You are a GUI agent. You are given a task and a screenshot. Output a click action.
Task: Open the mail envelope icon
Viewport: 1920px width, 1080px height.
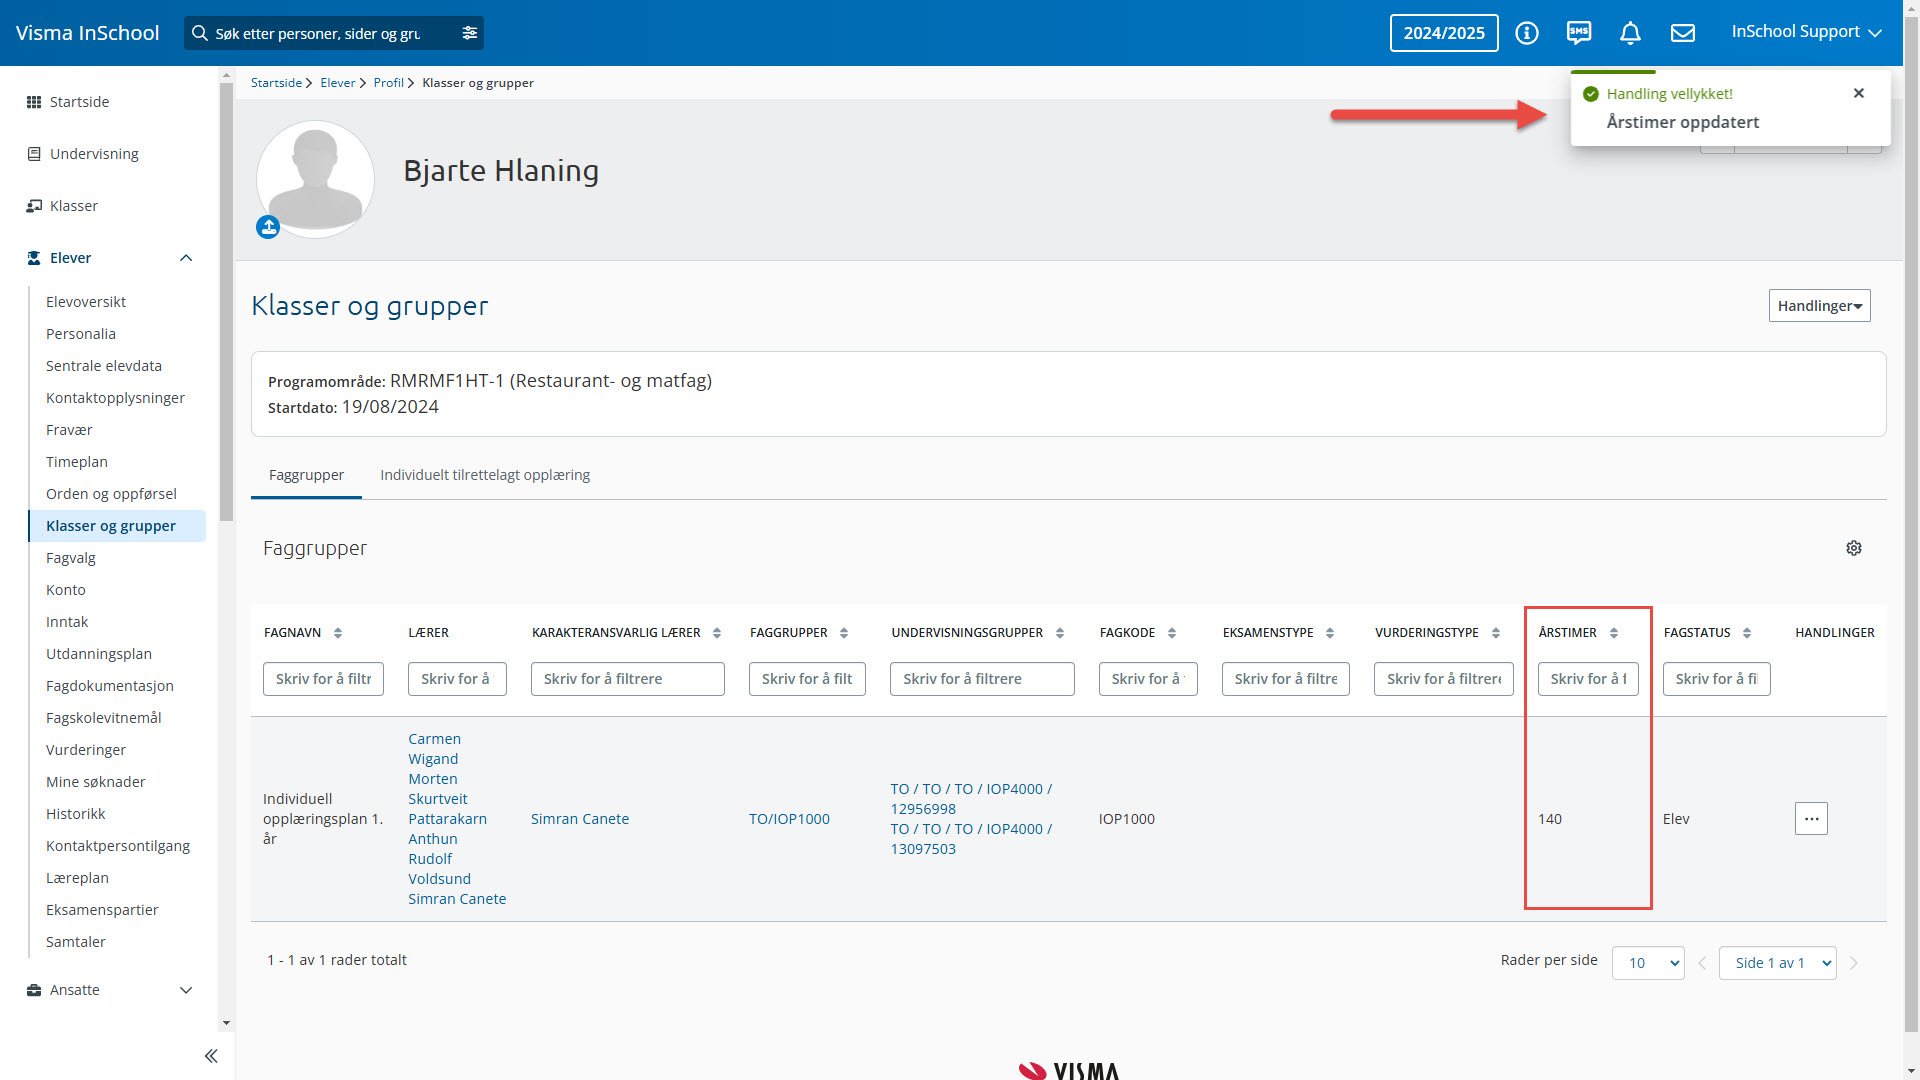tap(1683, 33)
